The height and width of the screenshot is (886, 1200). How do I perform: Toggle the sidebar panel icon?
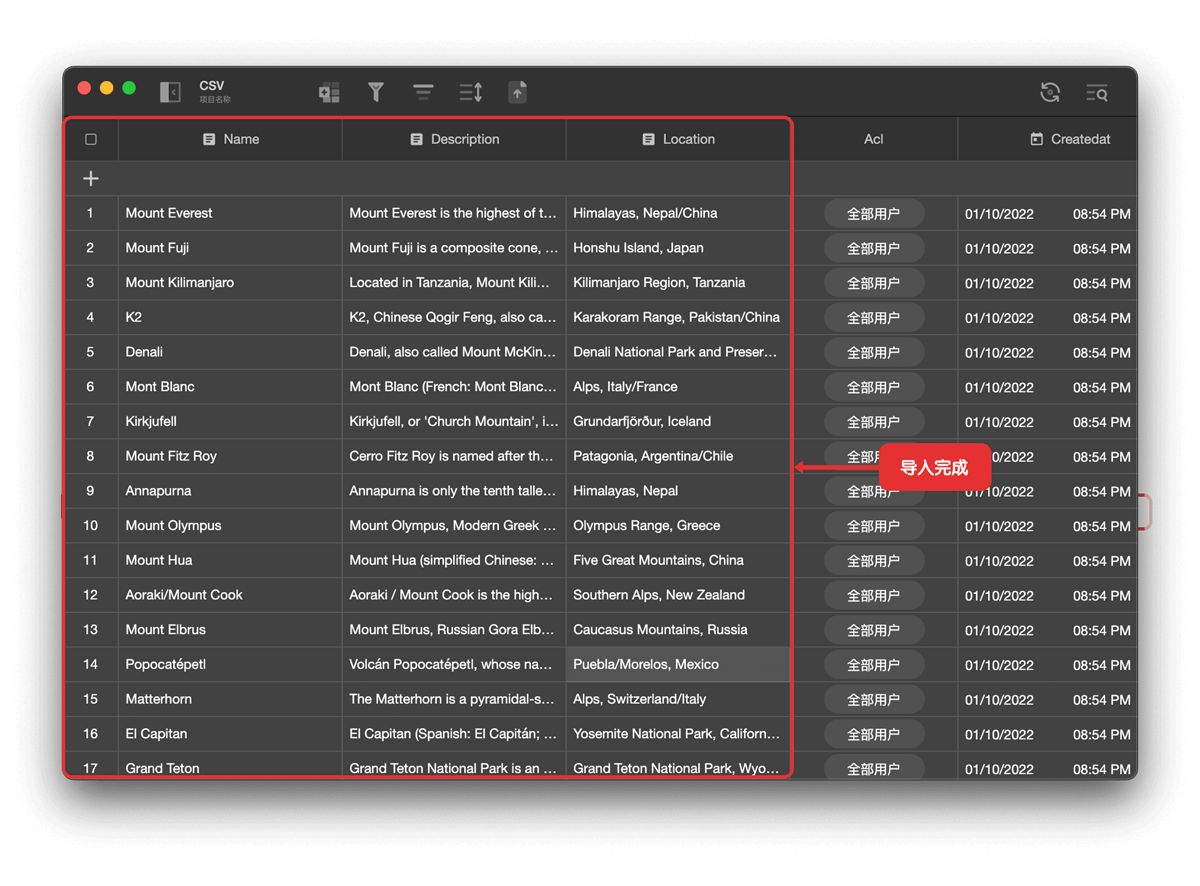click(170, 92)
